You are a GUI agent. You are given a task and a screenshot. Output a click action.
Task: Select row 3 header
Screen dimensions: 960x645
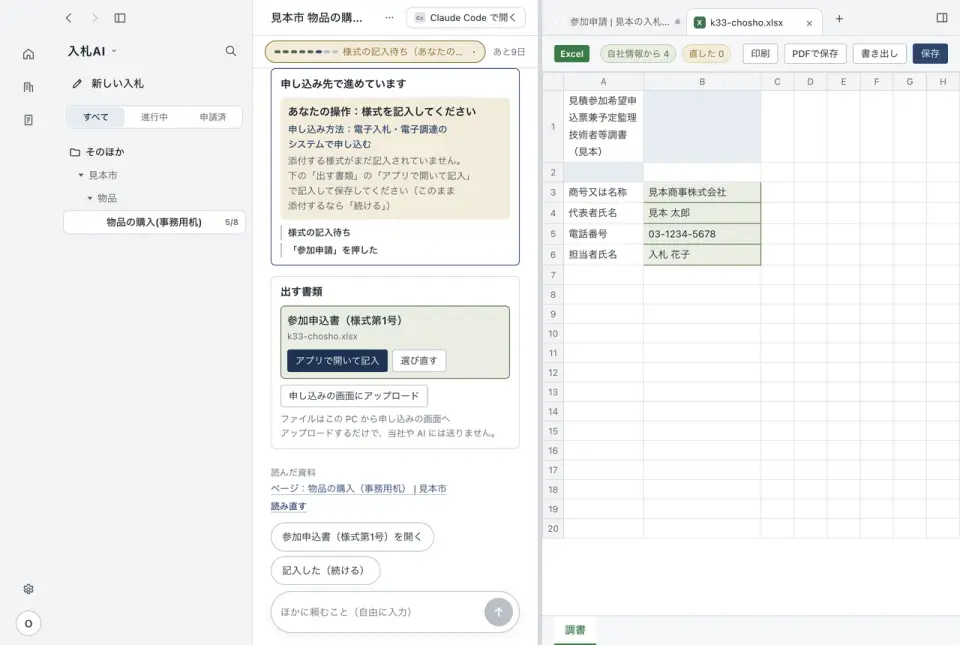[x=553, y=192]
